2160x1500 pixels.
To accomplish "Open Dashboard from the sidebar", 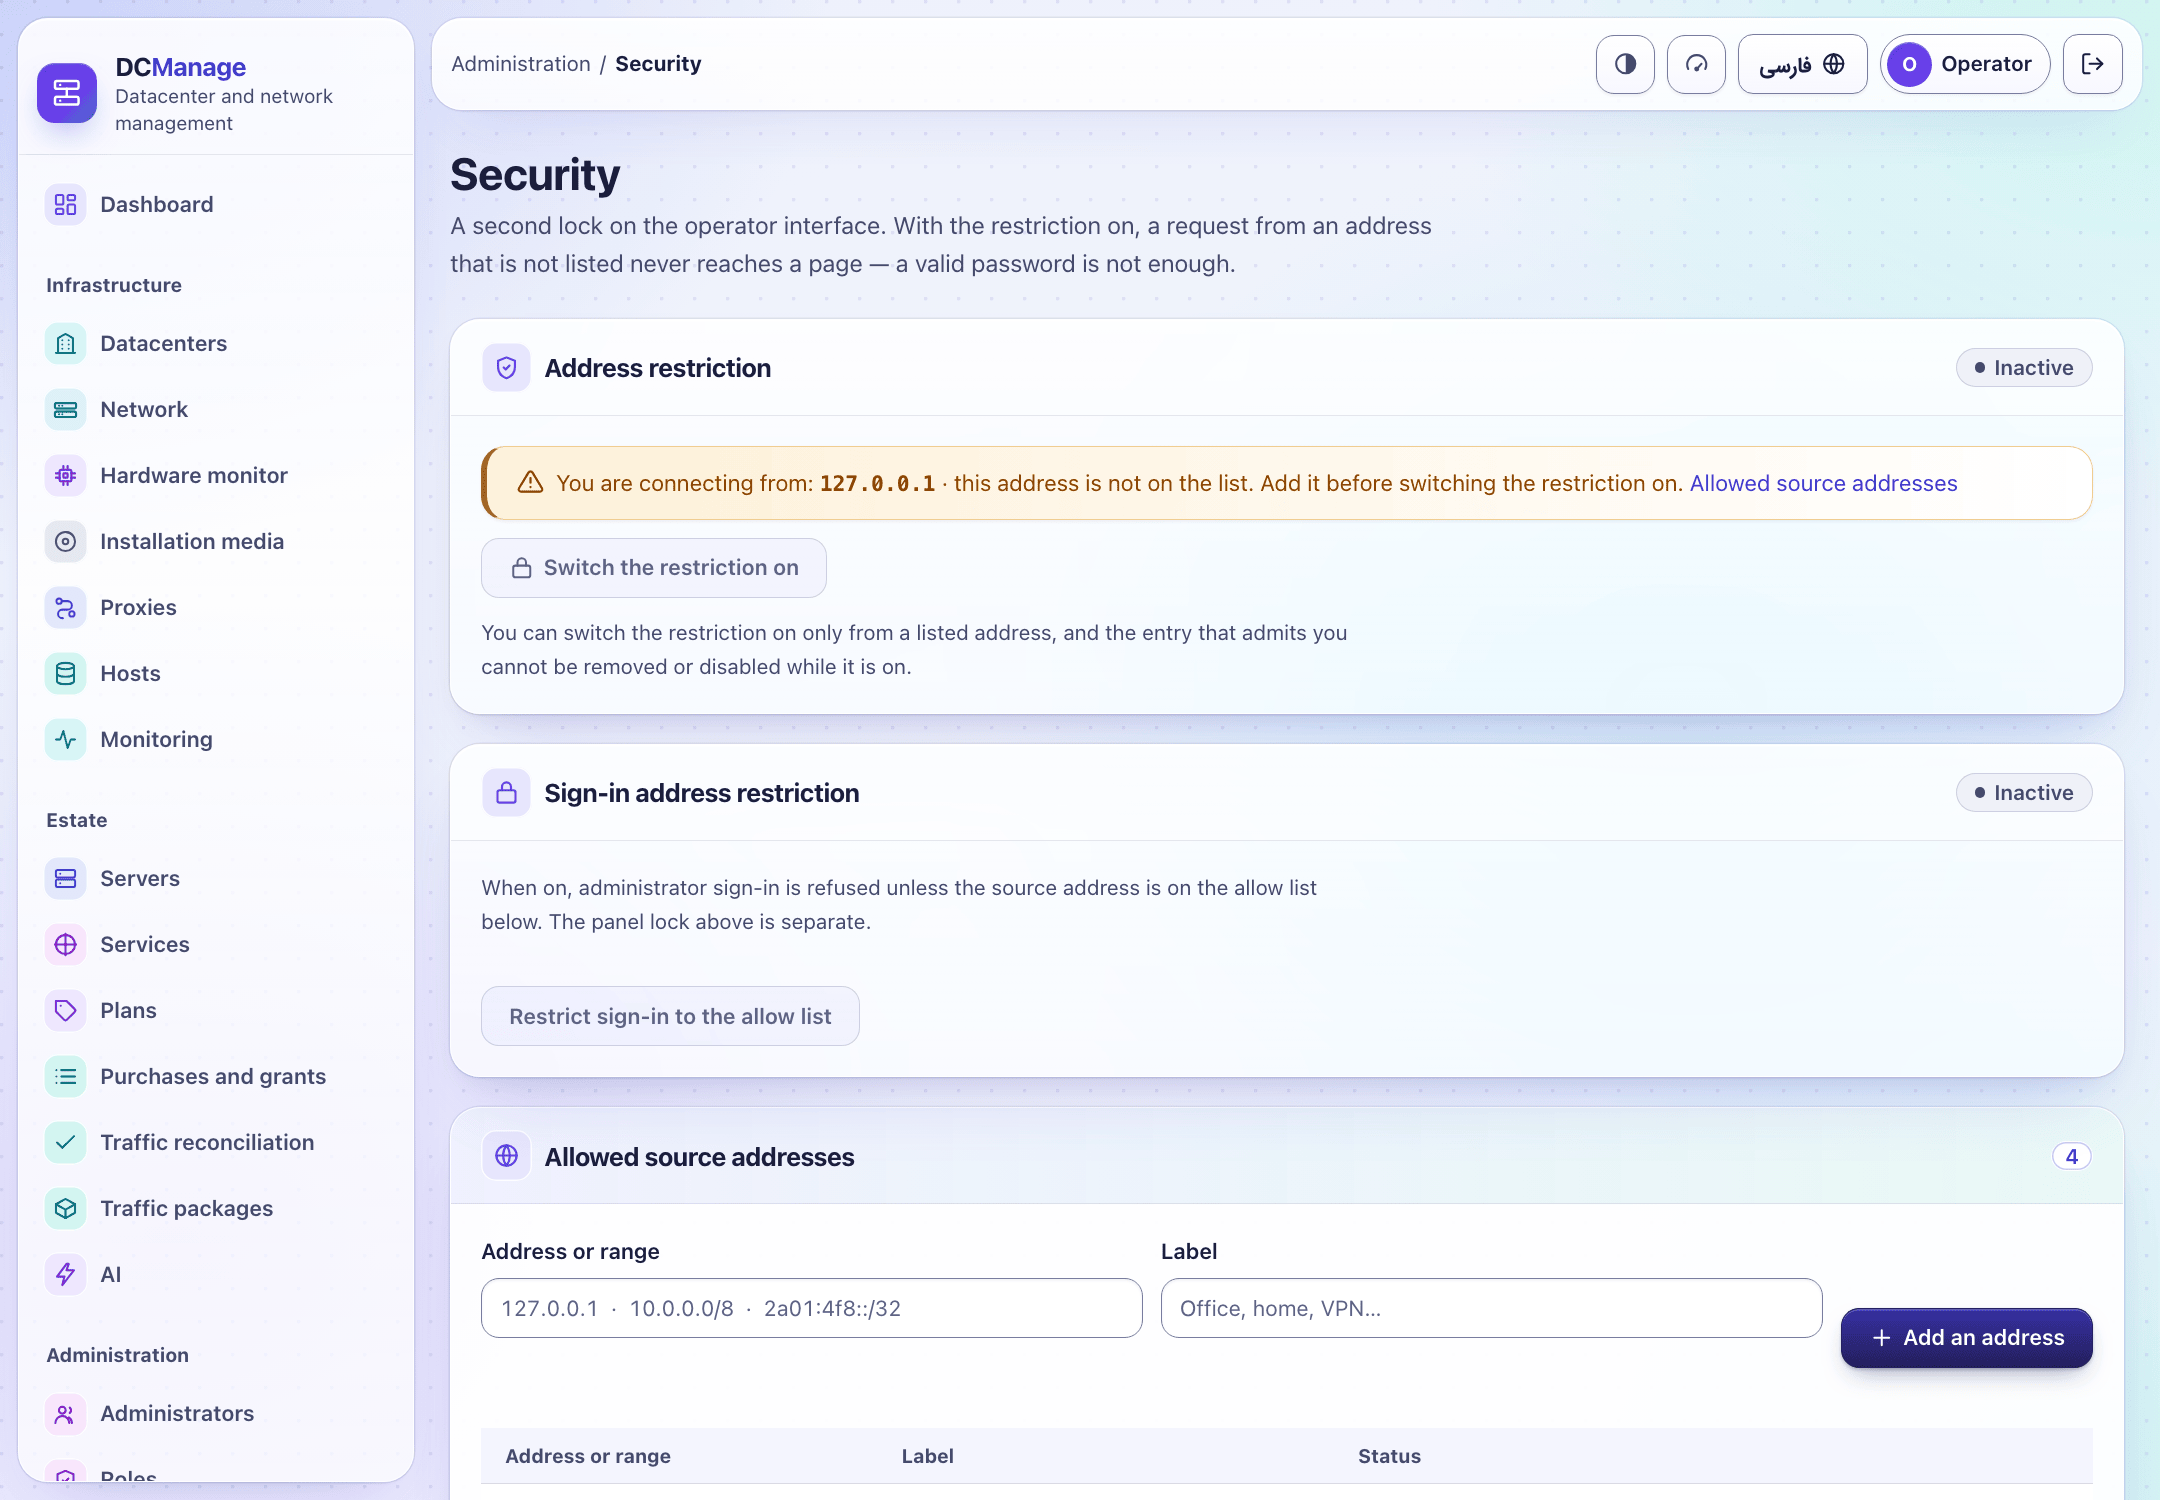I will click(216, 205).
